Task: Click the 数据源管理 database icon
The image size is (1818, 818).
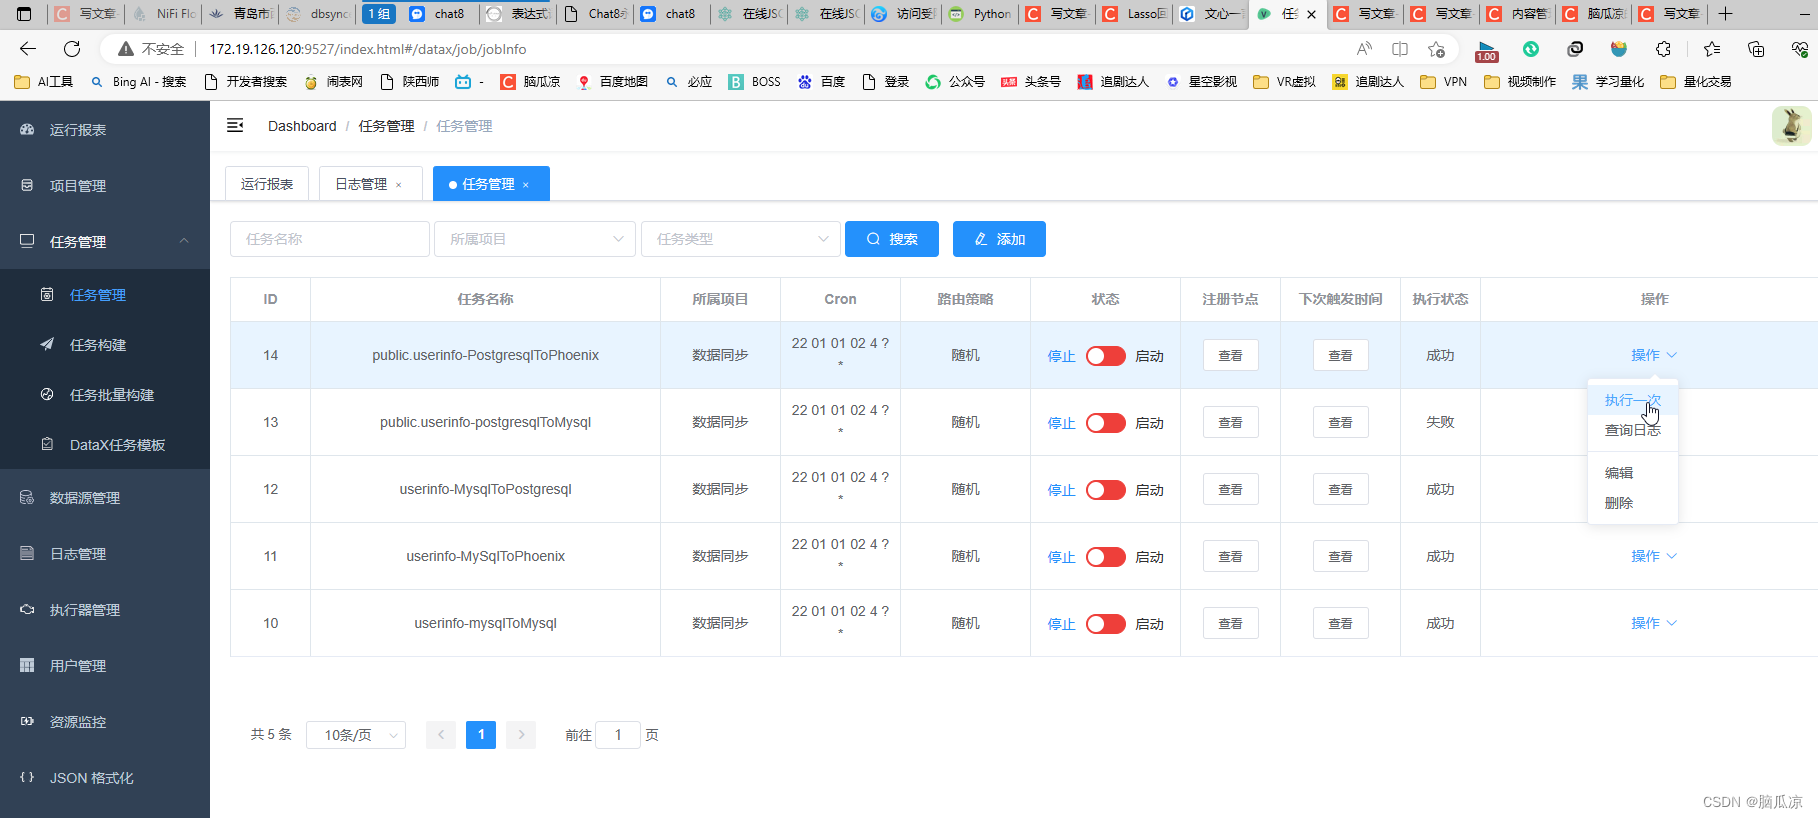Action: (x=27, y=498)
